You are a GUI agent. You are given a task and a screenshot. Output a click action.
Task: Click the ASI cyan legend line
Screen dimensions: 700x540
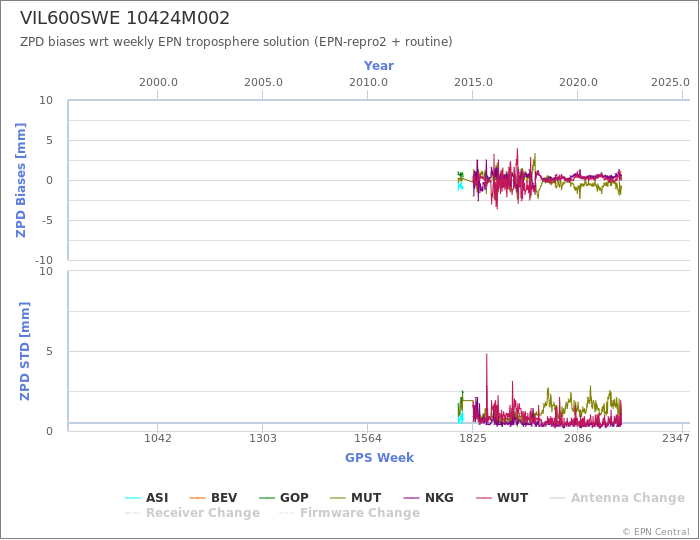coord(133,498)
